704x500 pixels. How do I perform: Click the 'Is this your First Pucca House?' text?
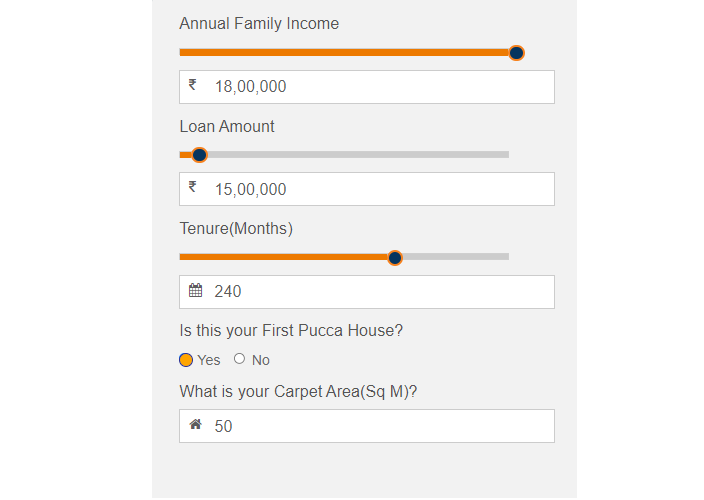pyautogui.click(x=291, y=331)
